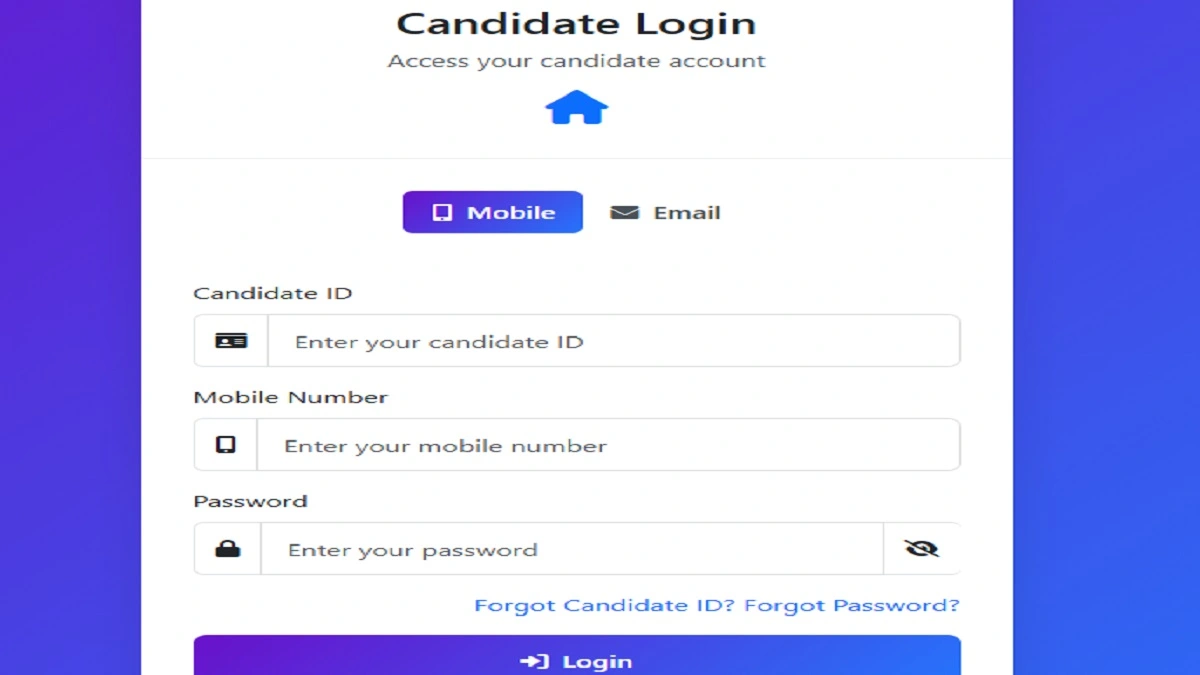1200x675 pixels.
Task: Click the mobile number entry box
Action: click(610, 444)
